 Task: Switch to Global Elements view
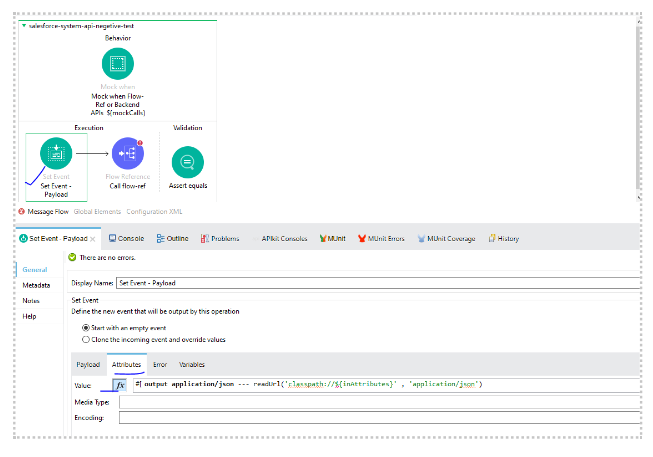coord(97,212)
